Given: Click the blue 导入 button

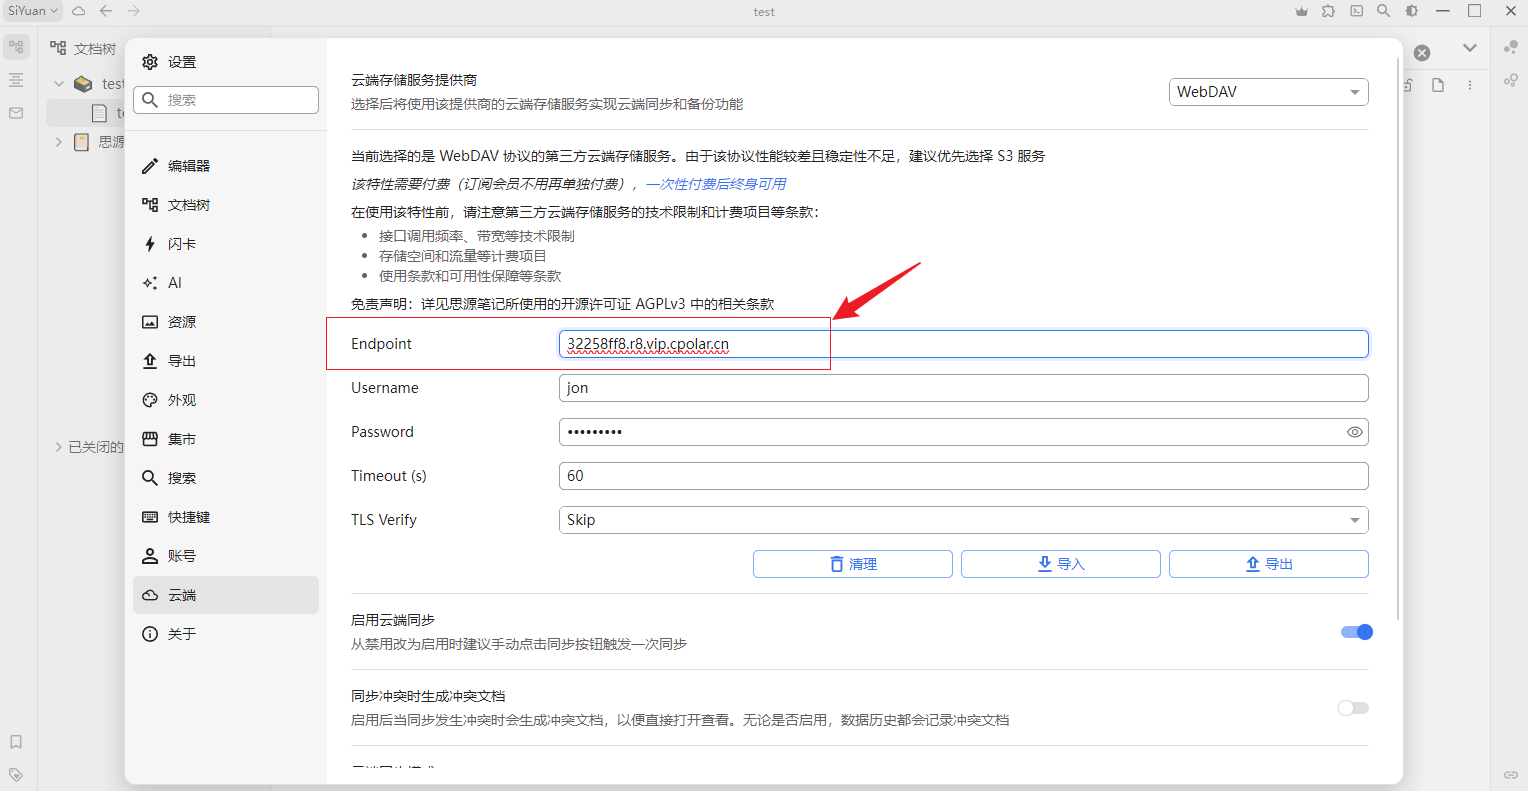Looking at the screenshot, I should [1061, 564].
